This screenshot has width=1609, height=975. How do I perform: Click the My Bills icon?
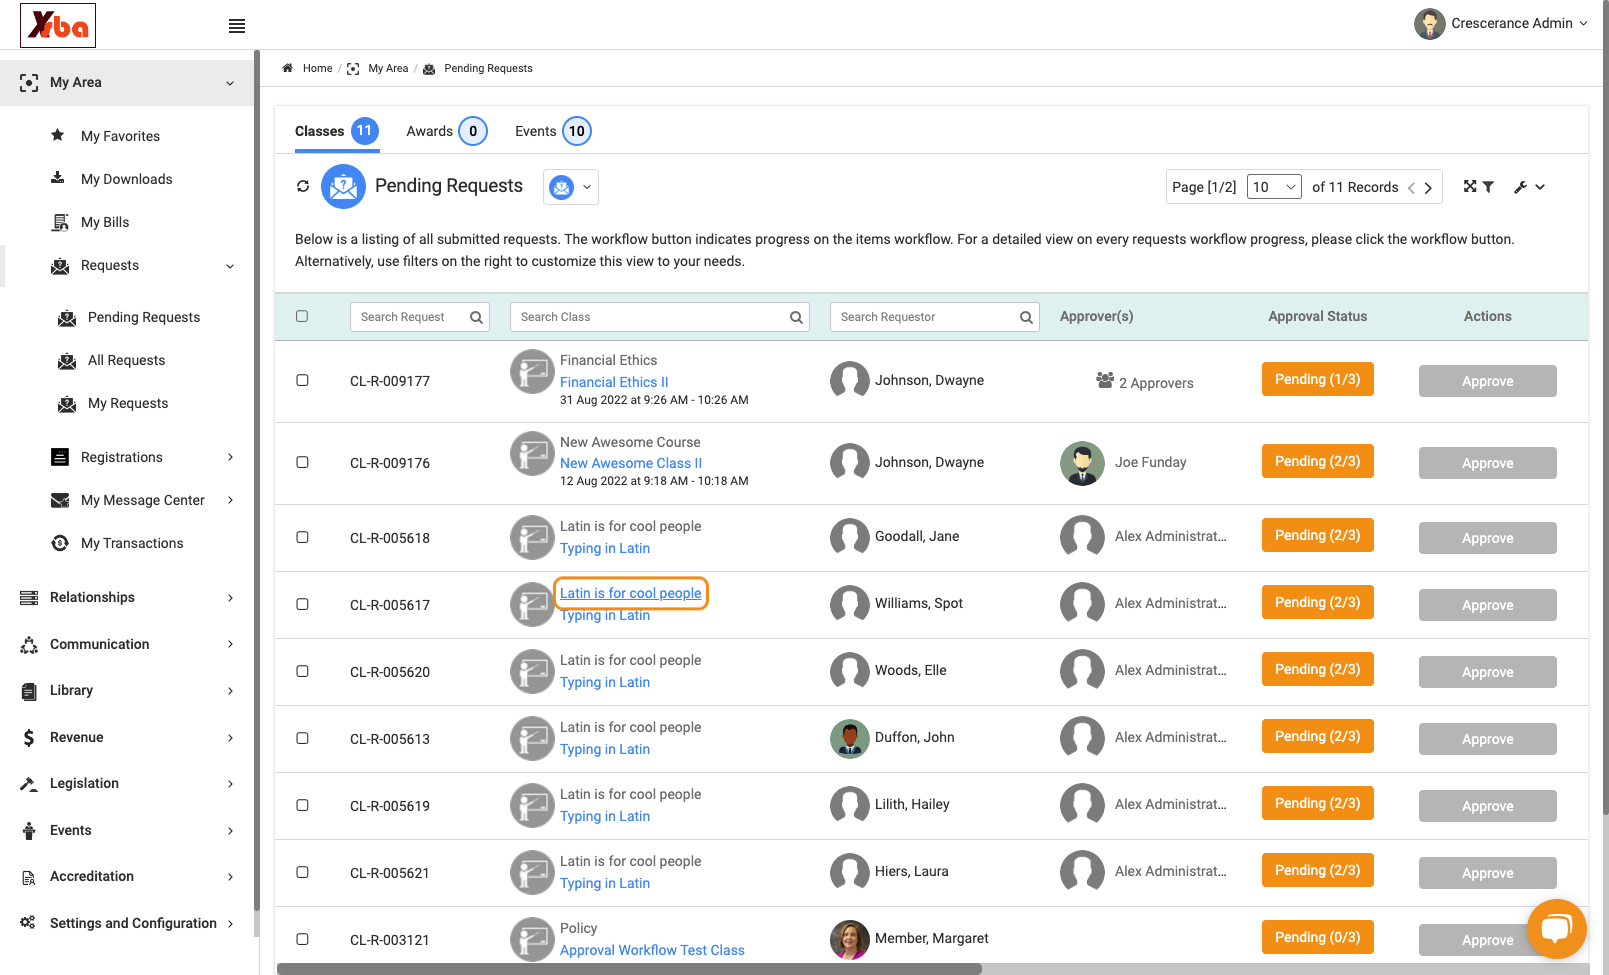click(60, 222)
